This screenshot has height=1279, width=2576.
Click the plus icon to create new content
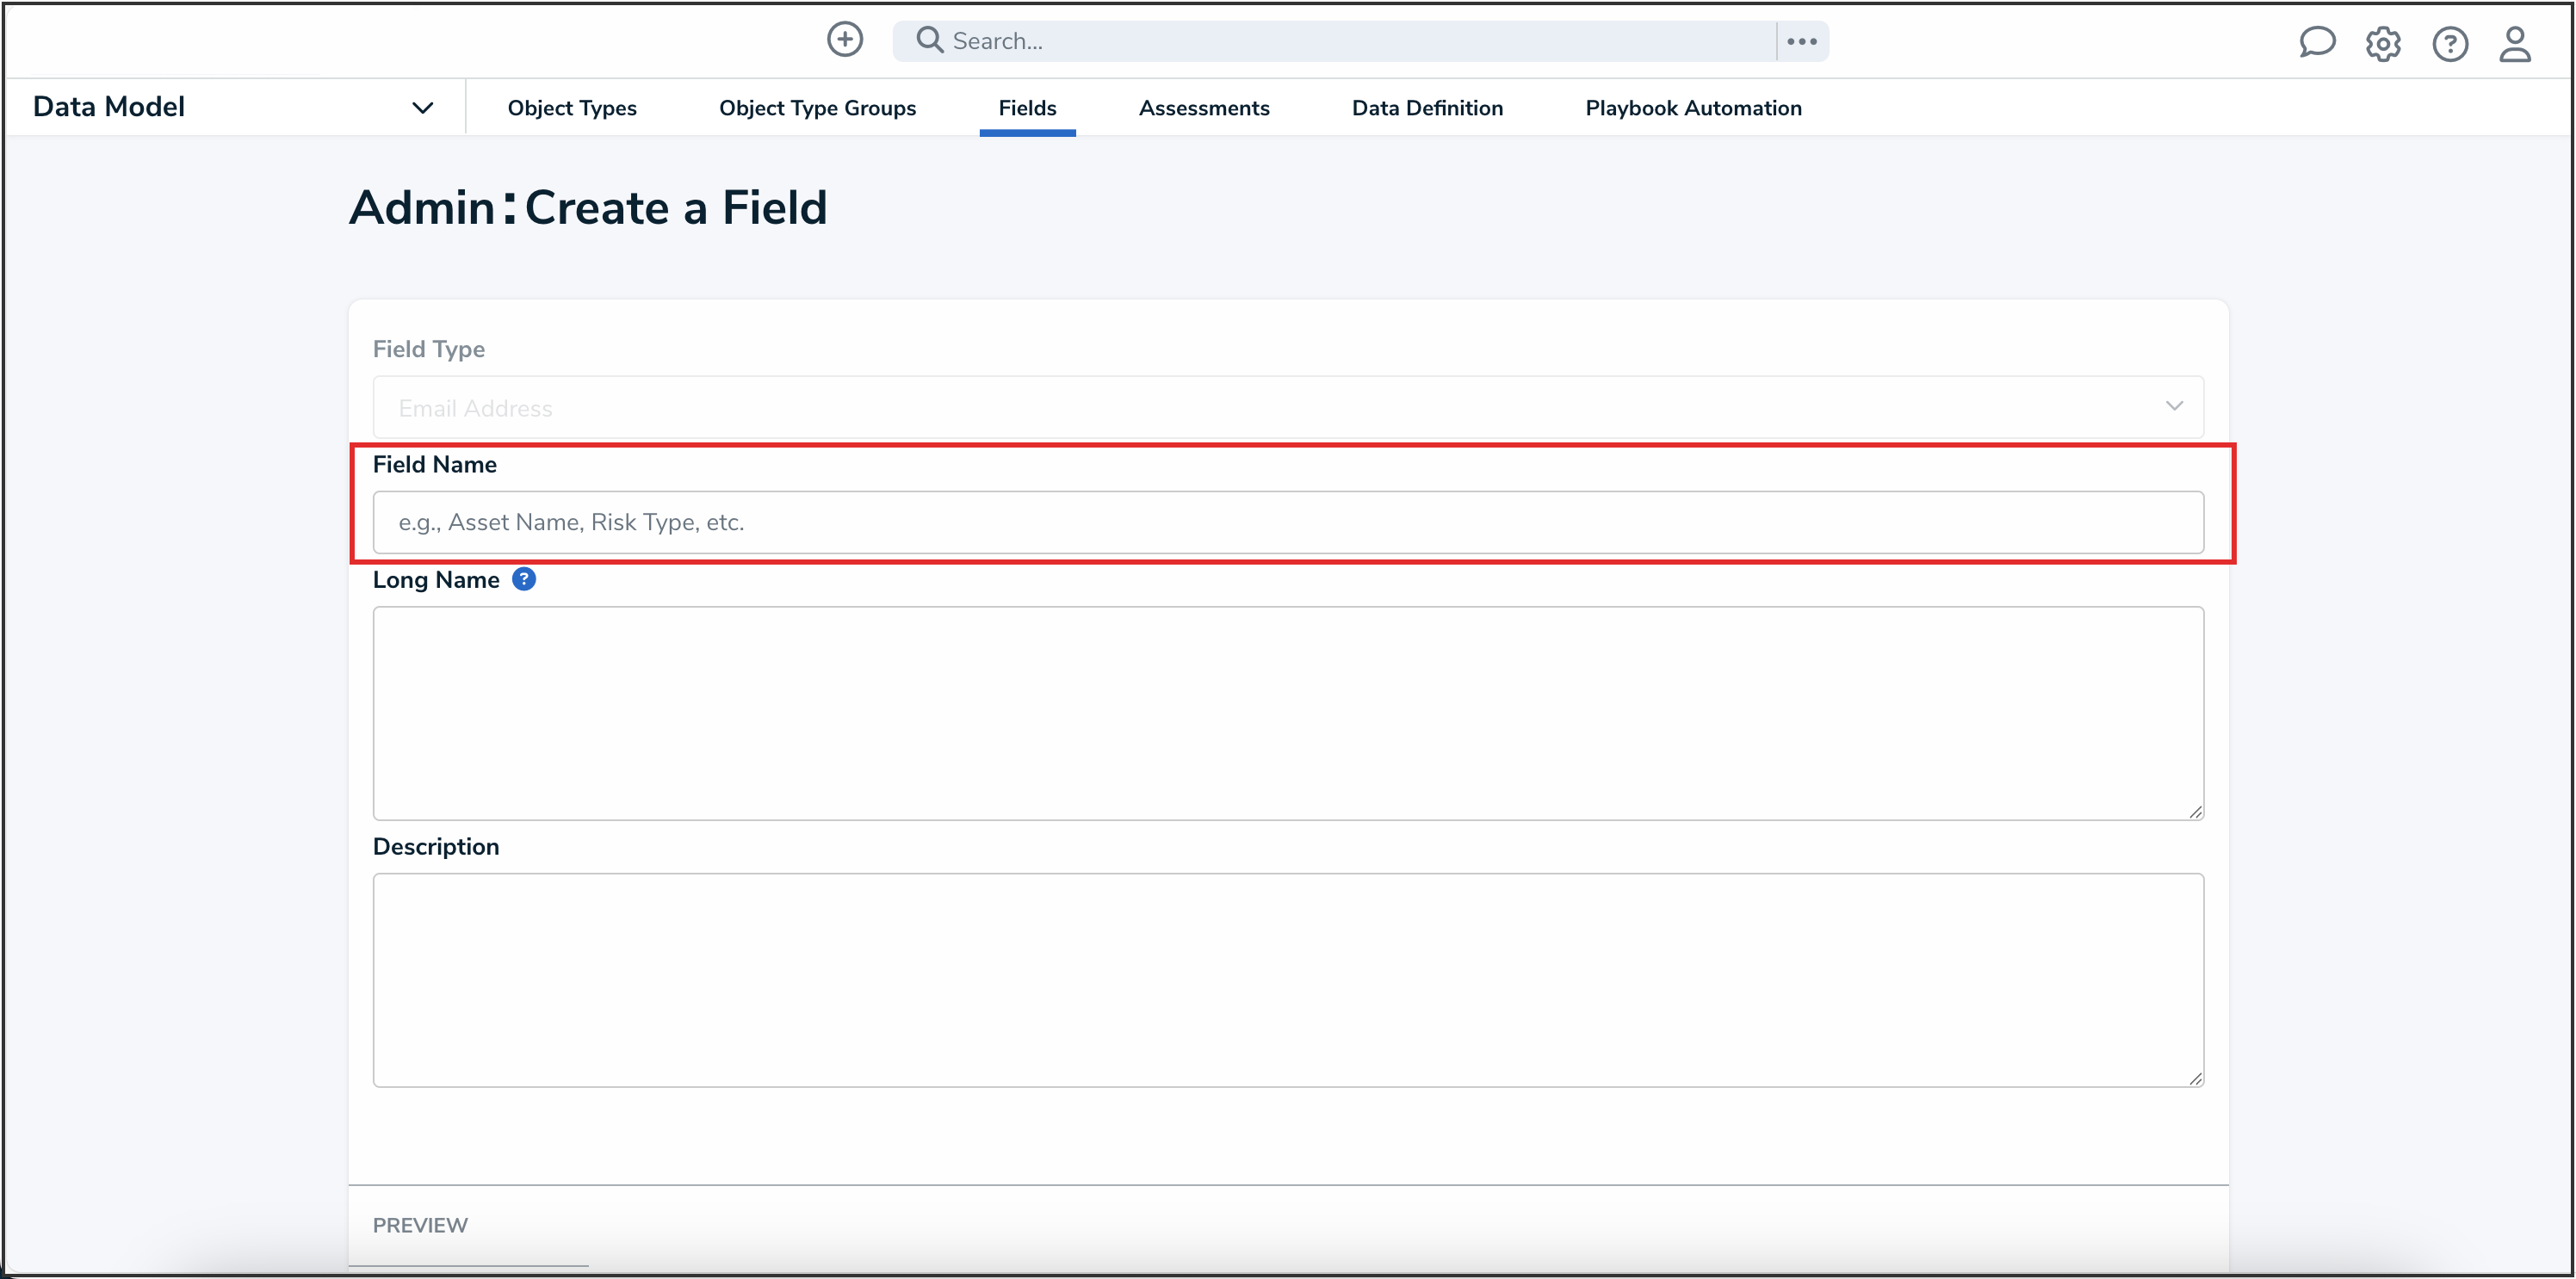tap(845, 40)
